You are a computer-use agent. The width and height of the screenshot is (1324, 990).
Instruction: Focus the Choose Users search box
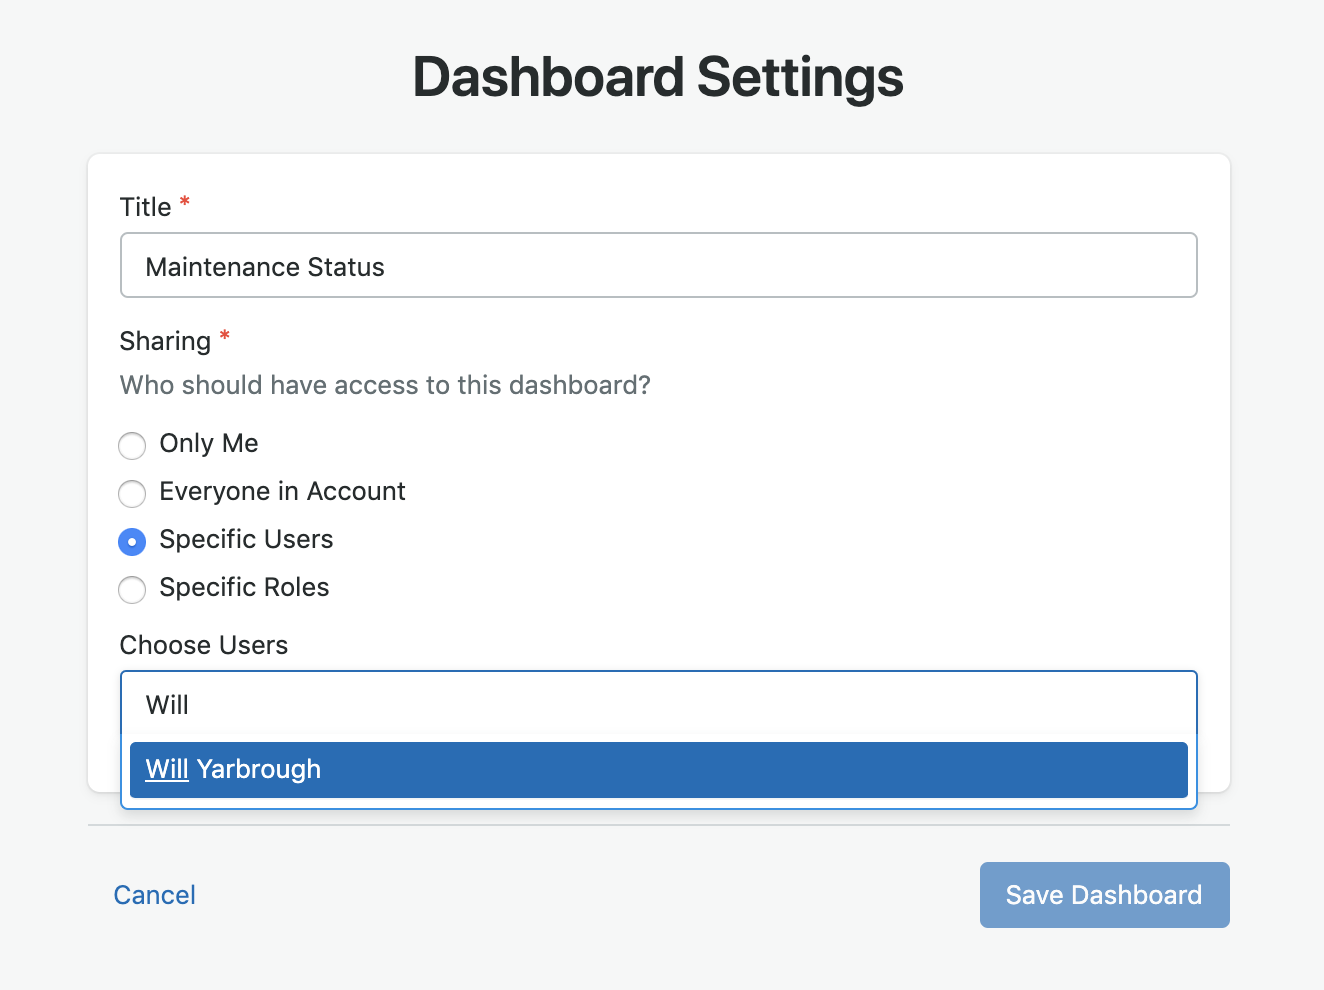[x=659, y=705]
